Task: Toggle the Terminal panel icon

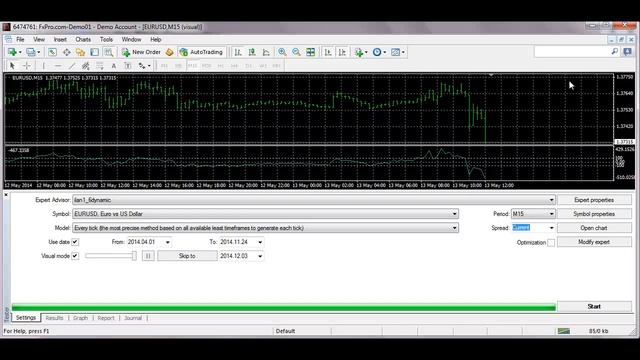Action: (94, 52)
